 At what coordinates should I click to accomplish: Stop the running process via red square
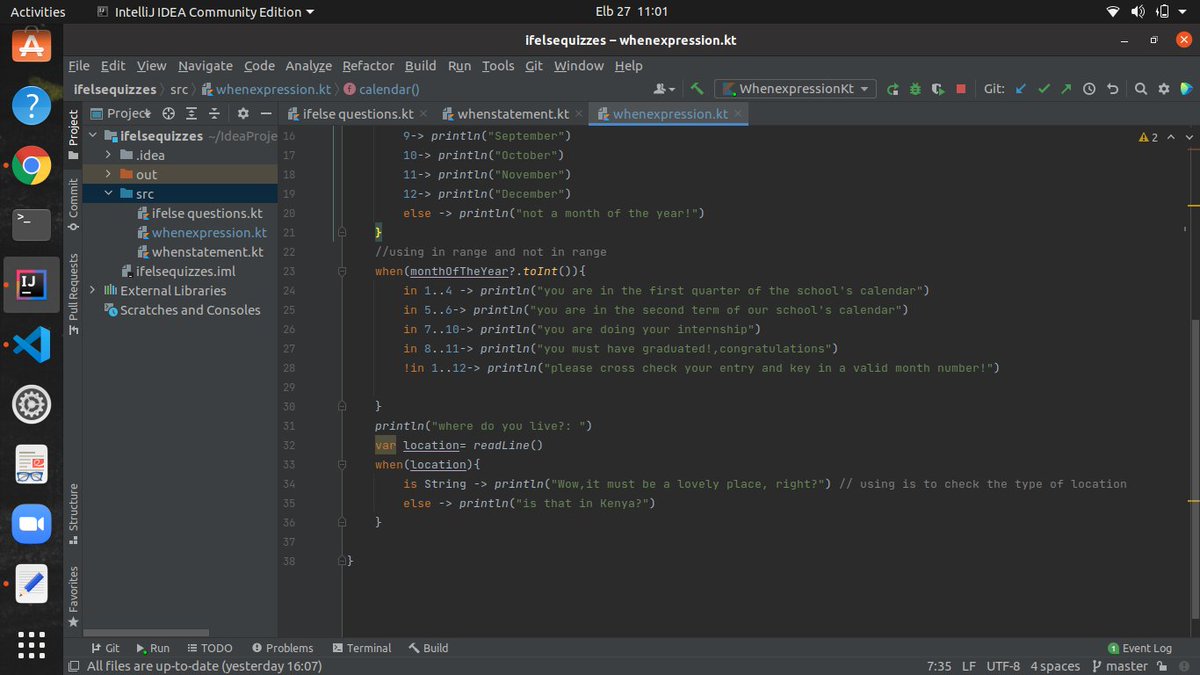961,88
